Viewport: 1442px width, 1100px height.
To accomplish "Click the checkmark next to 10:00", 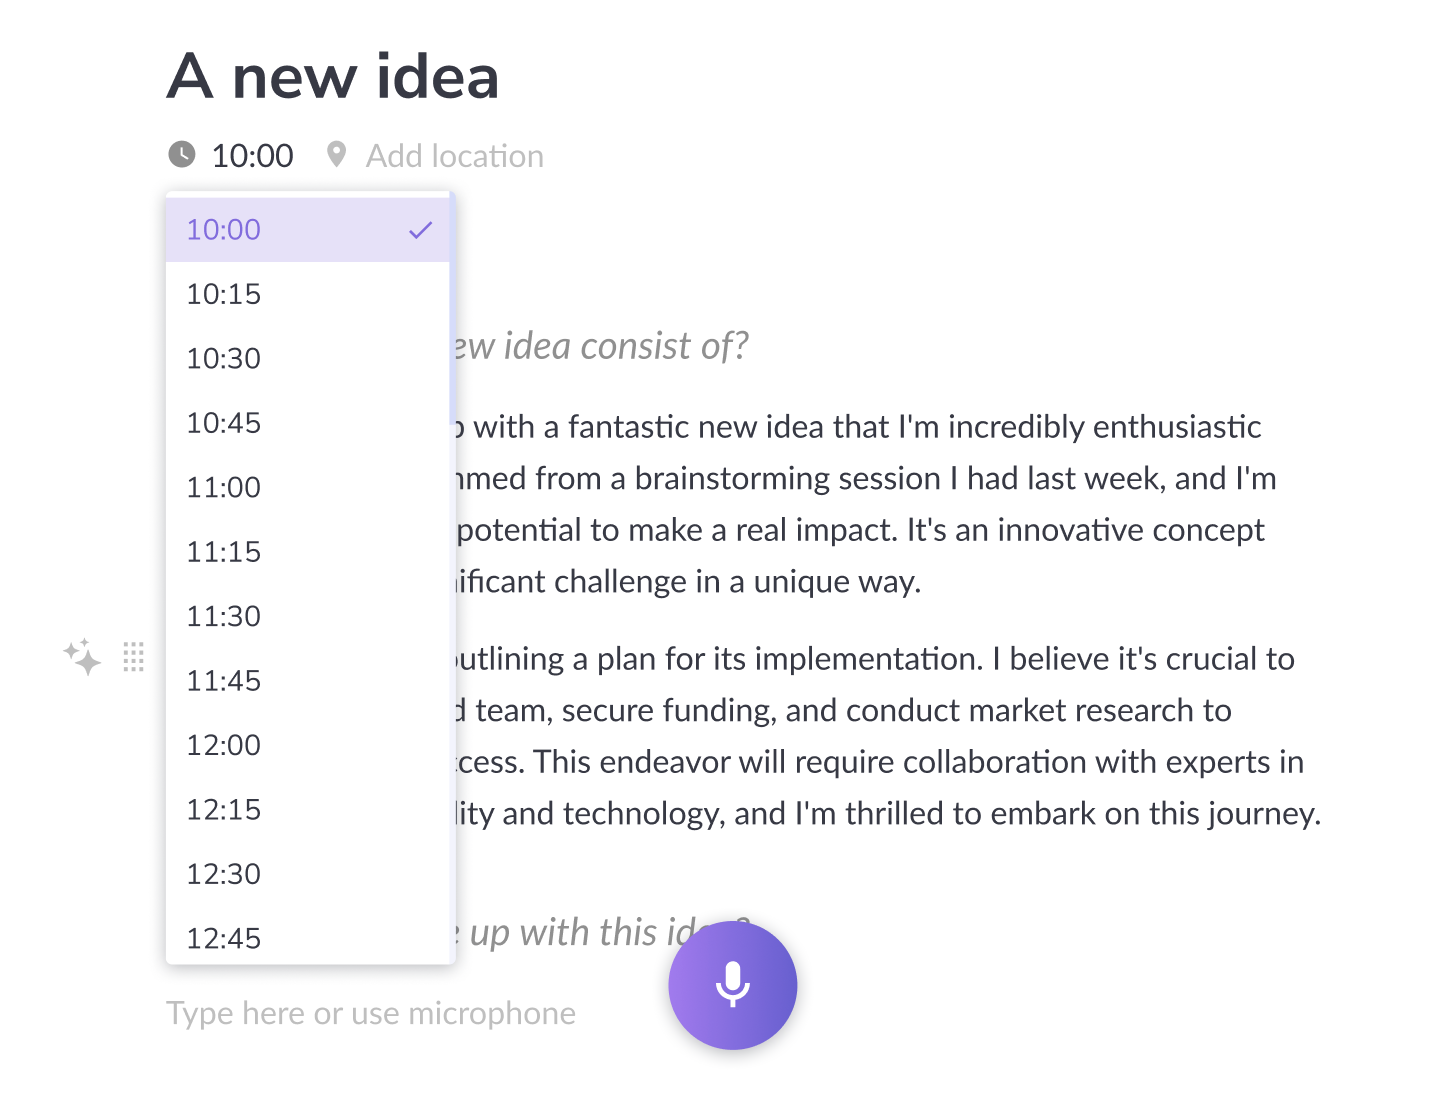I will tap(420, 230).
